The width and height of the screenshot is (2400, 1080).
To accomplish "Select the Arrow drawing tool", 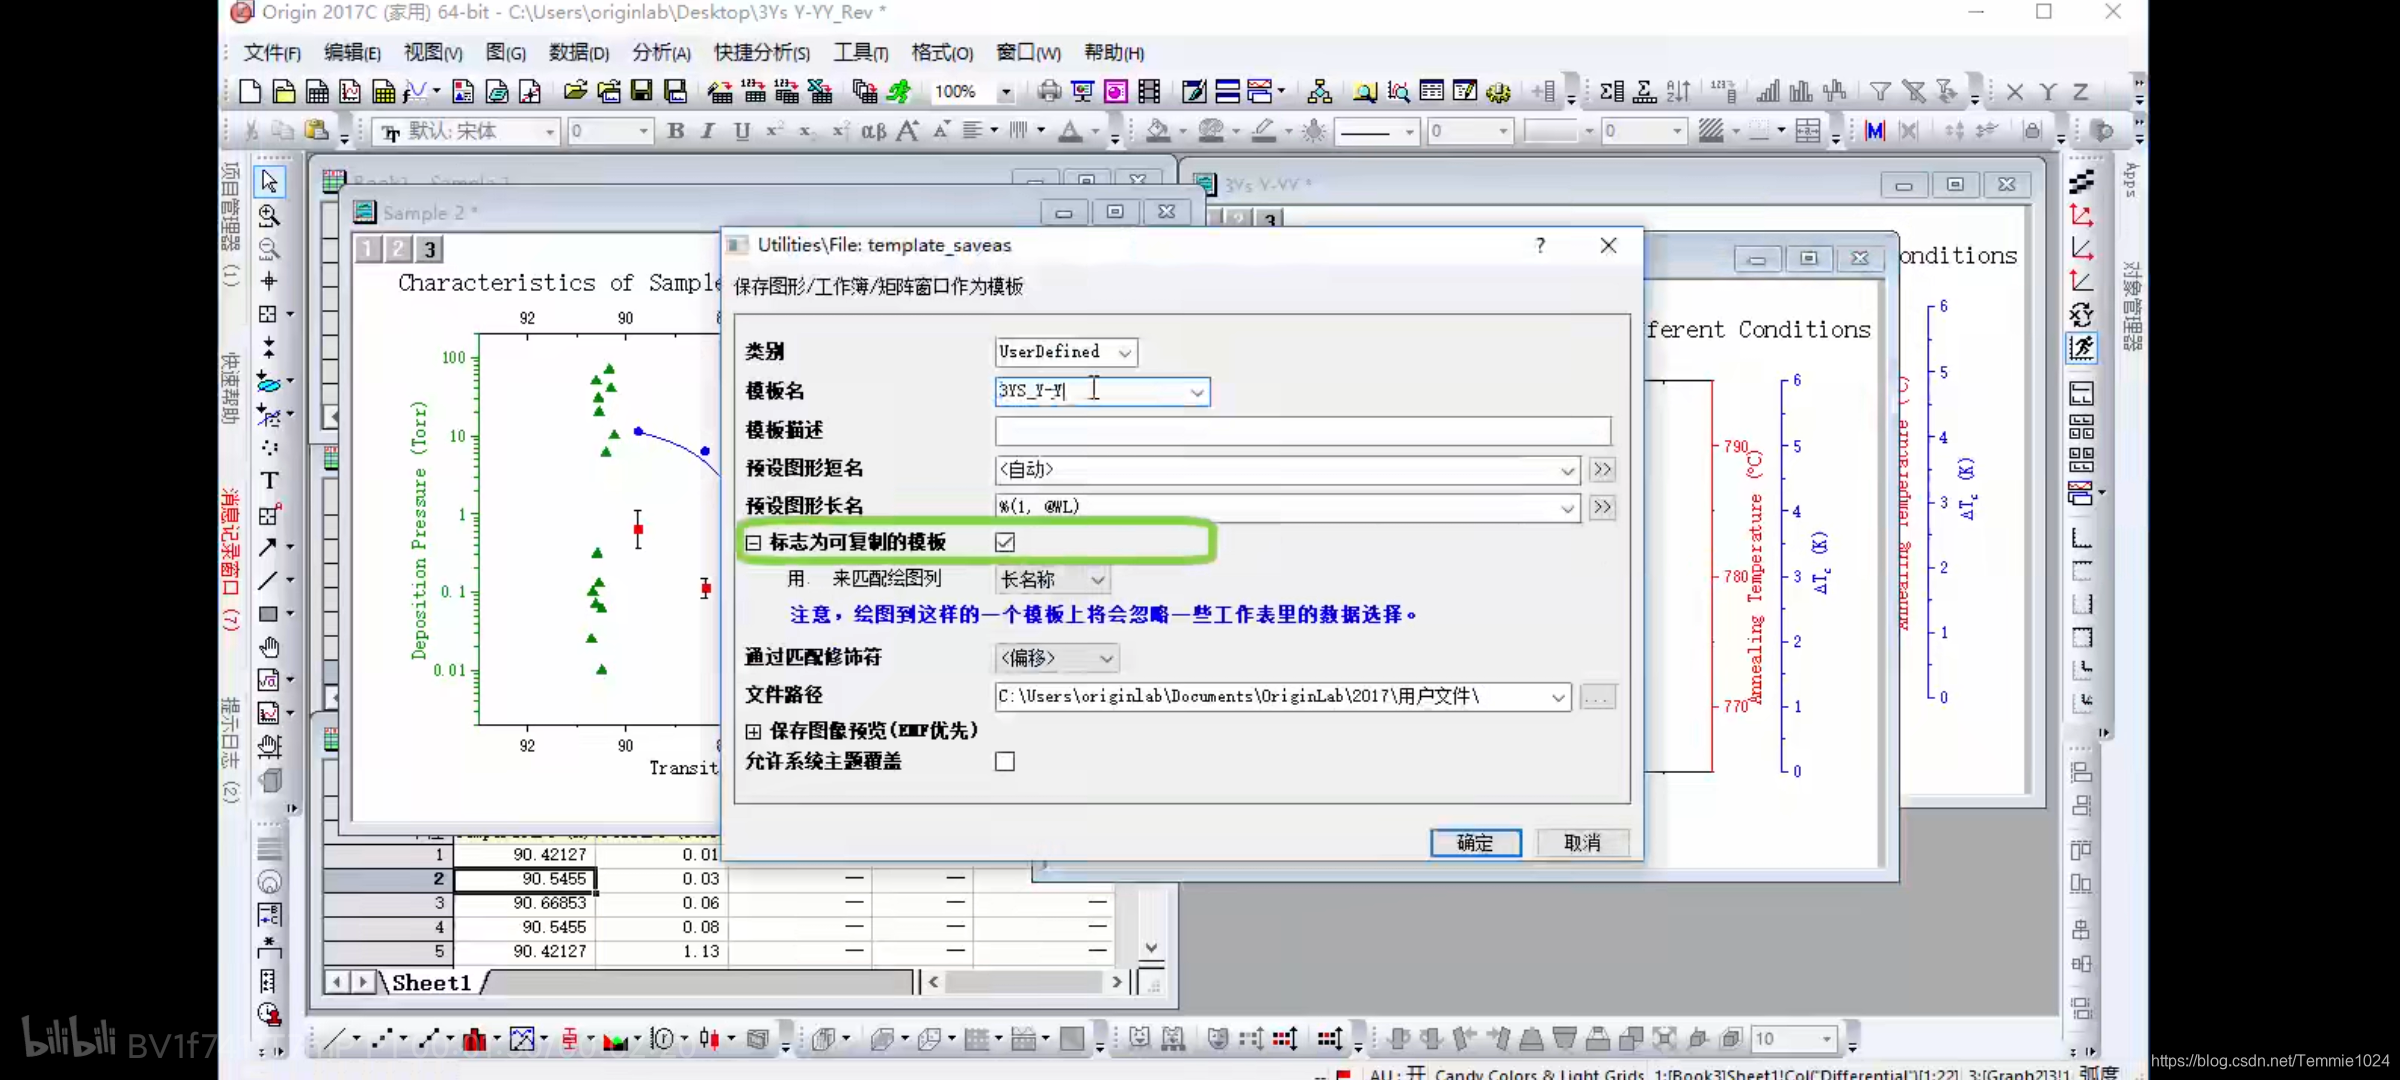I will pyautogui.click(x=268, y=547).
